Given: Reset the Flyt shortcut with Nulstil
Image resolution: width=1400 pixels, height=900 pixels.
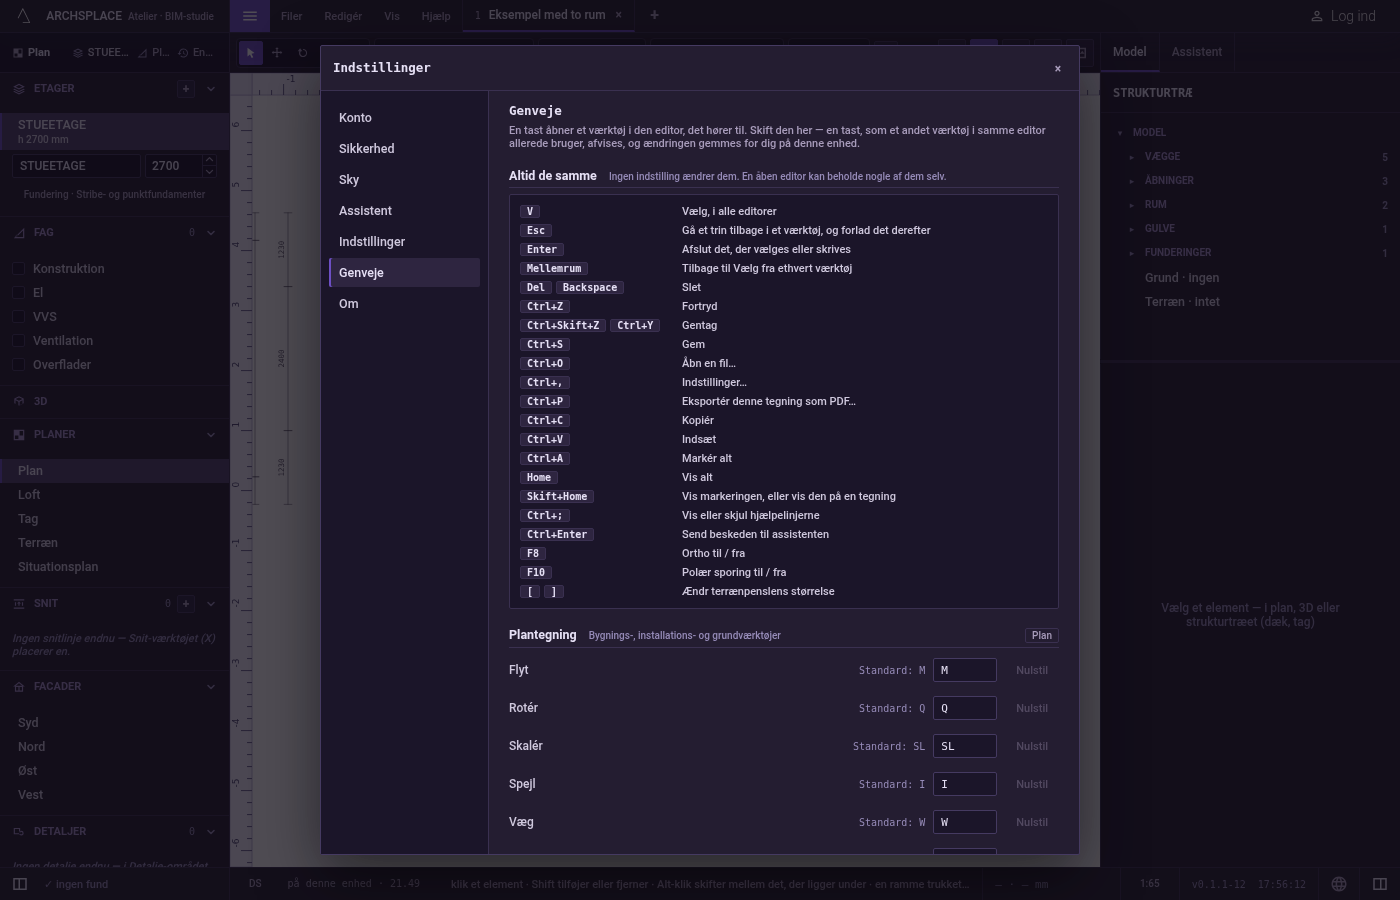Looking at the screenshot, I should 1032,670.
